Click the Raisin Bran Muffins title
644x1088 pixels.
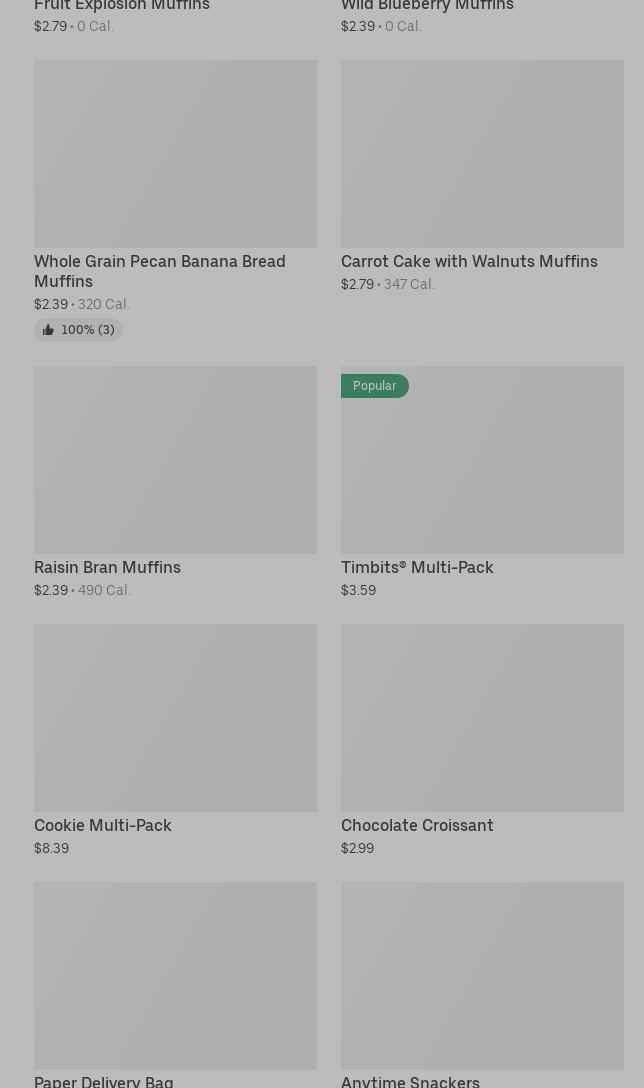click(107, 568)
